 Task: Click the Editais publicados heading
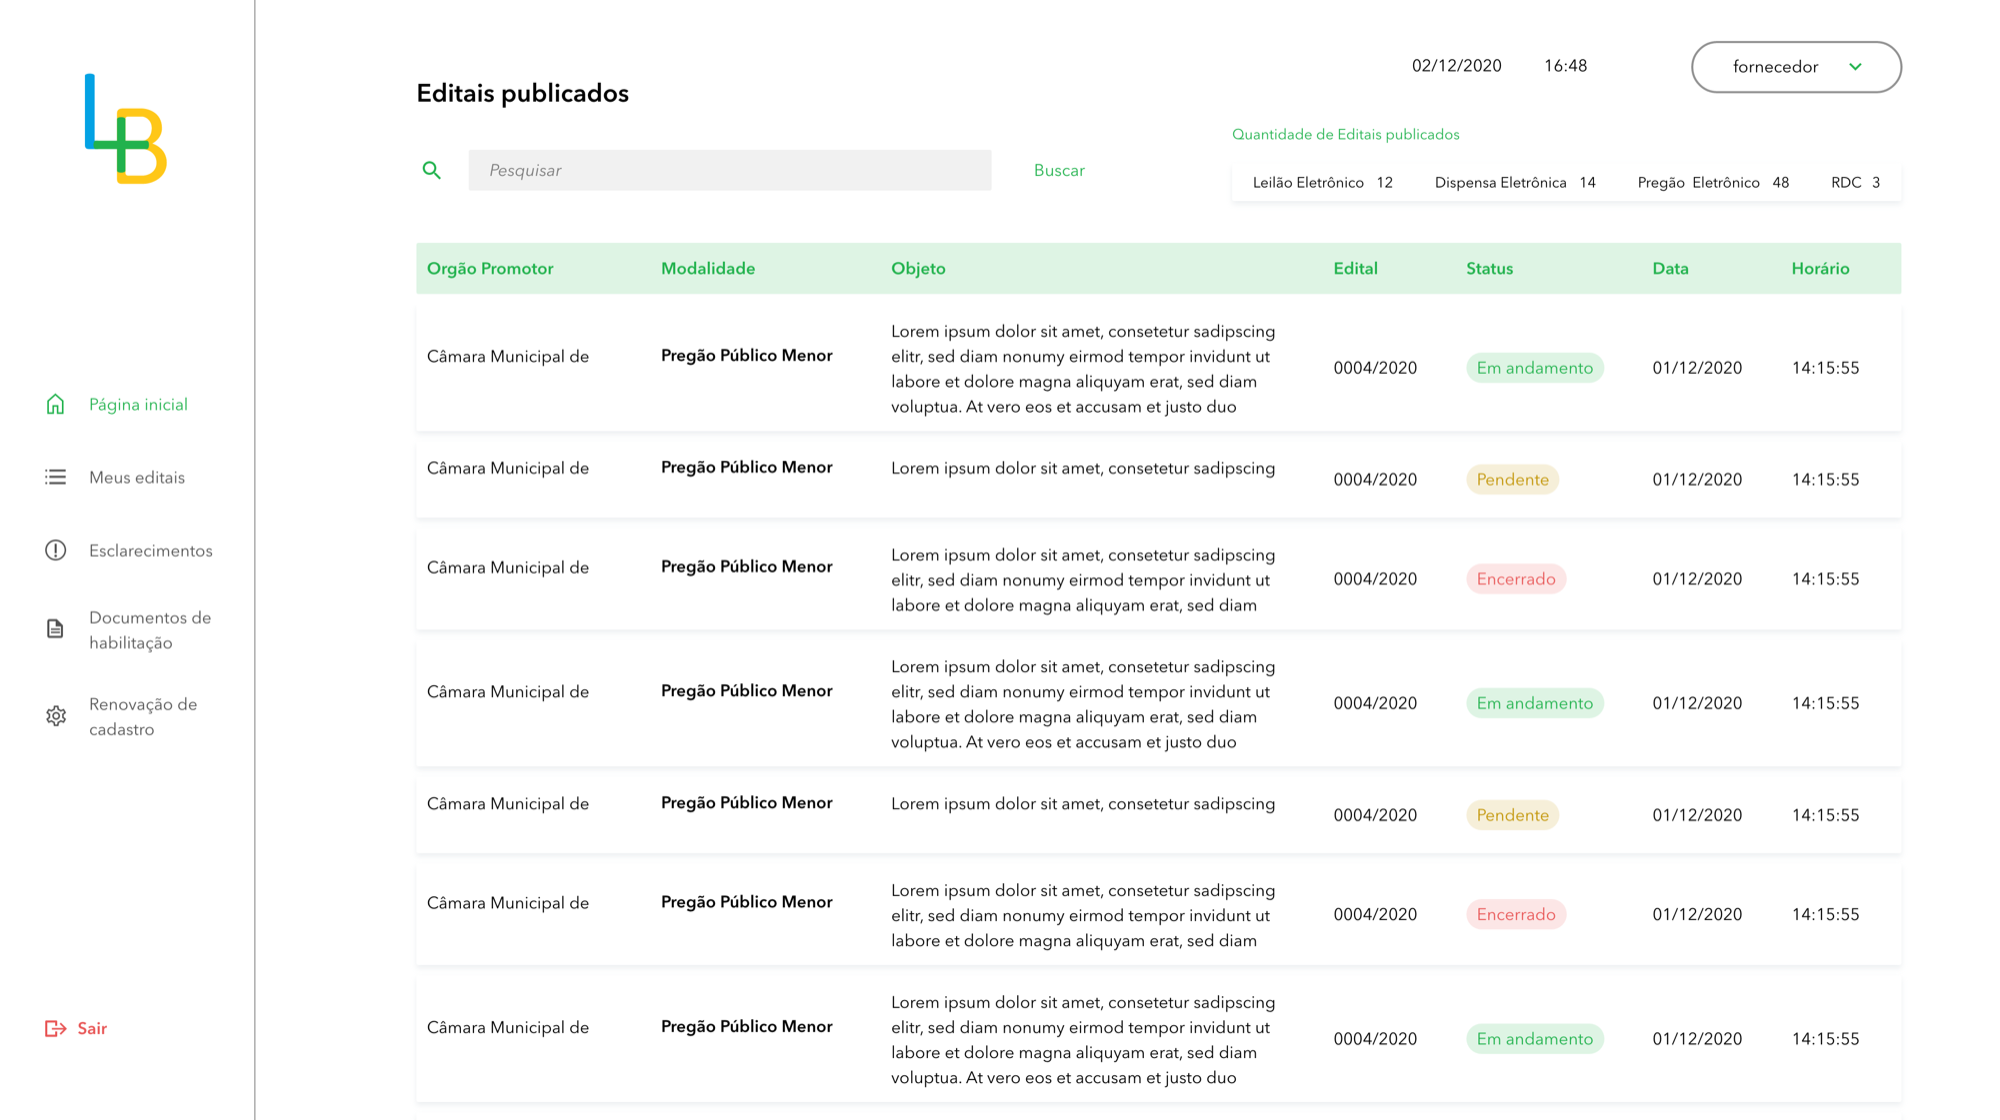[522, 93]
